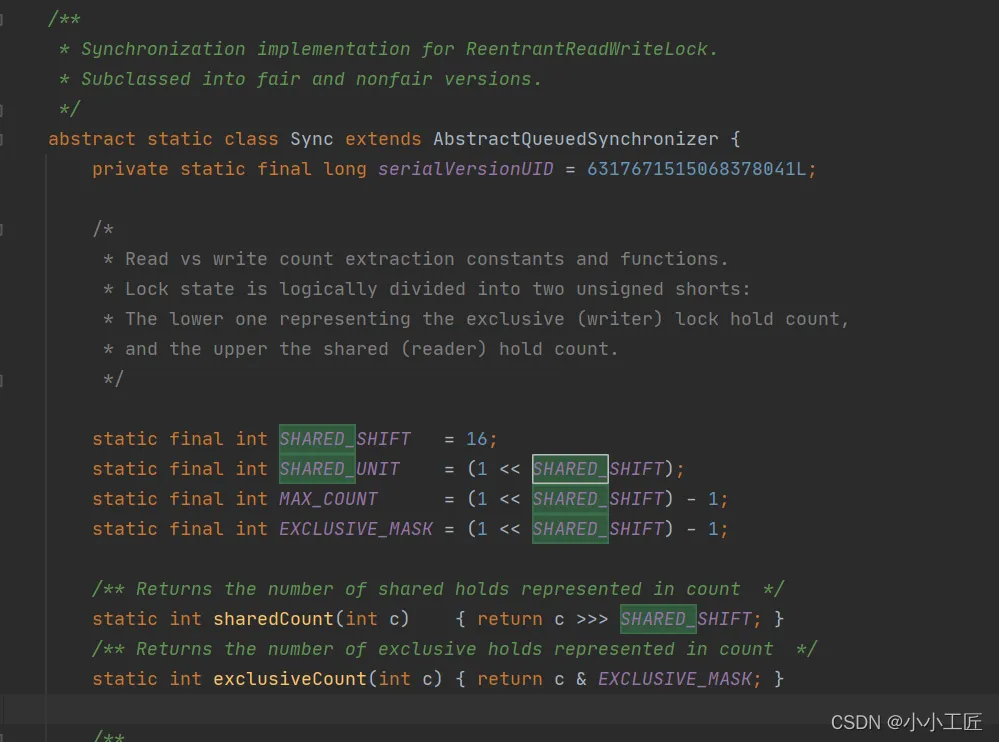
Task: Click ReentrantReadWriteLock in the Javadoc comment
Action: (x=586, y=49)
